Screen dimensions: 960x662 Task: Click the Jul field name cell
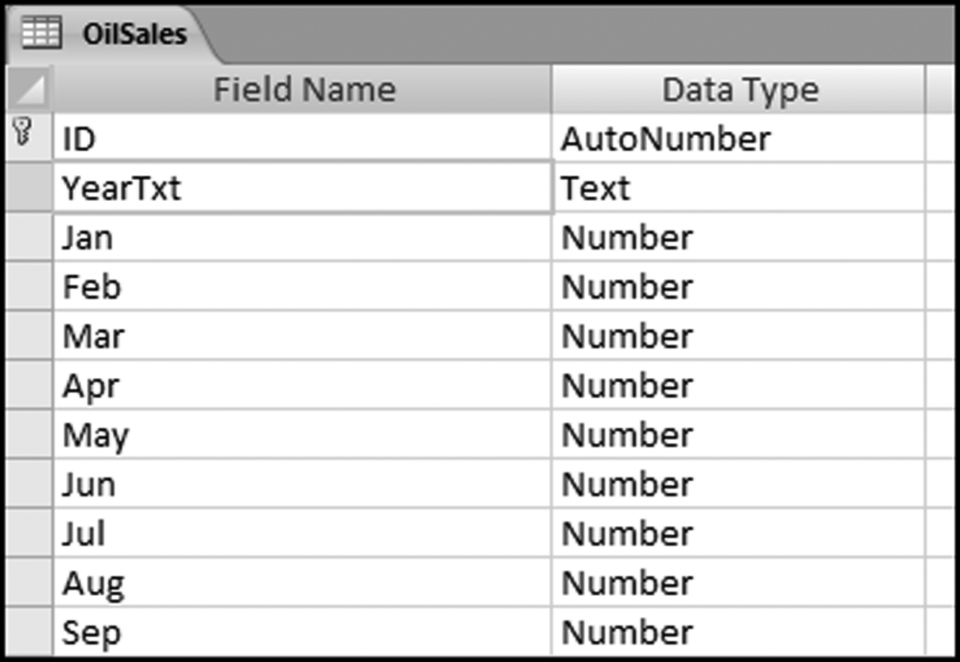[300, 534]
